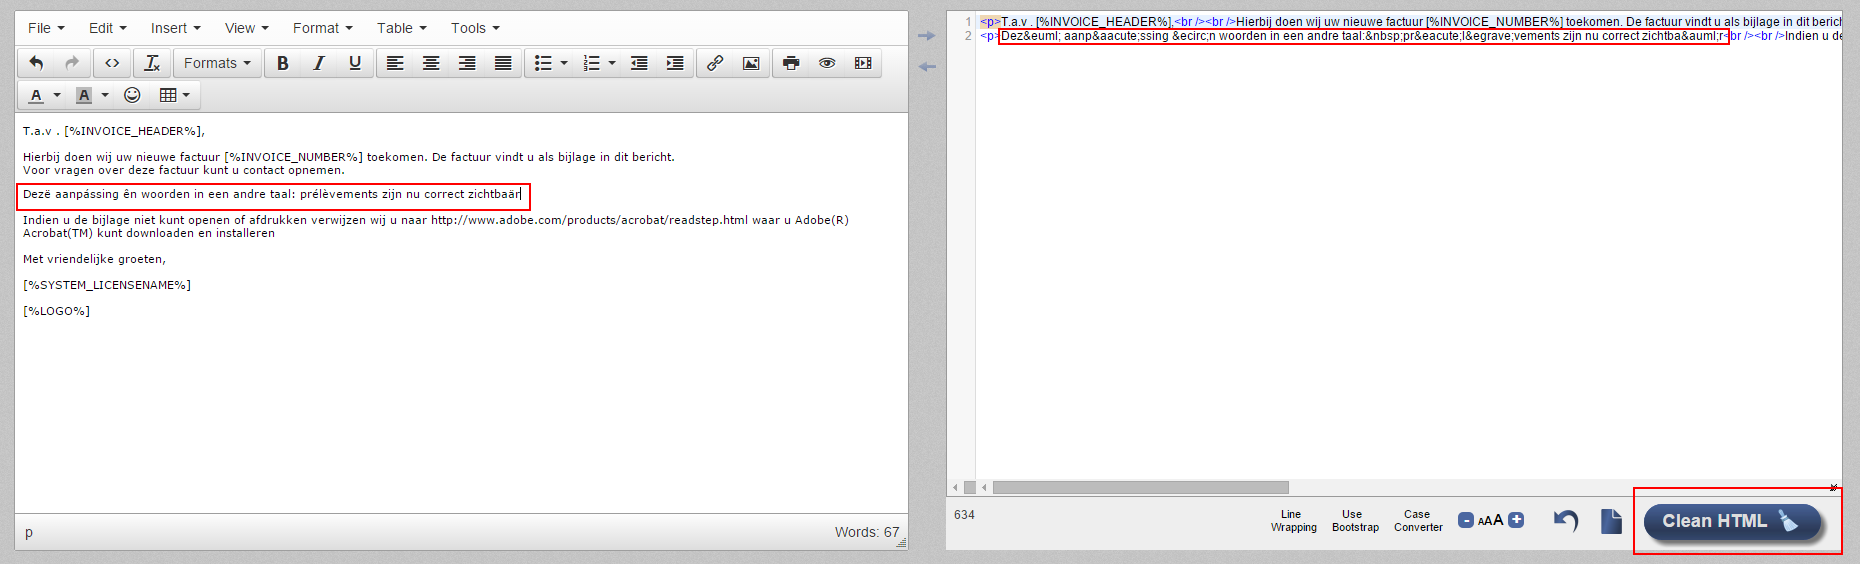The image size is (1860, 564).
Task: Click the Insert video icon
Action: [x=863, y=63]
